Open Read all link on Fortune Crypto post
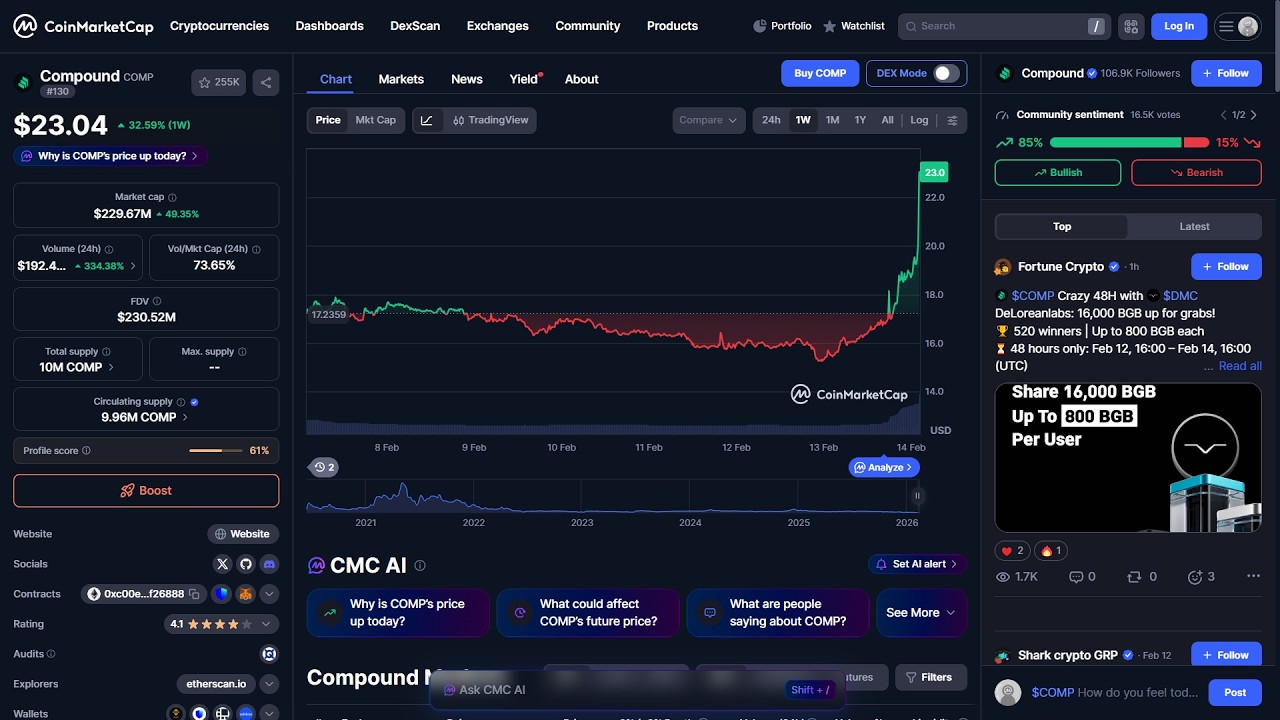1280x720 pixels. (x=1240, y=366)
